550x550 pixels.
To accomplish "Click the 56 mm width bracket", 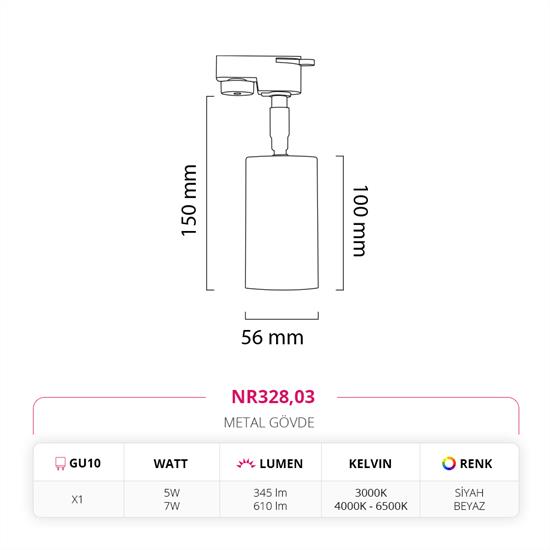I will point(282,316).
